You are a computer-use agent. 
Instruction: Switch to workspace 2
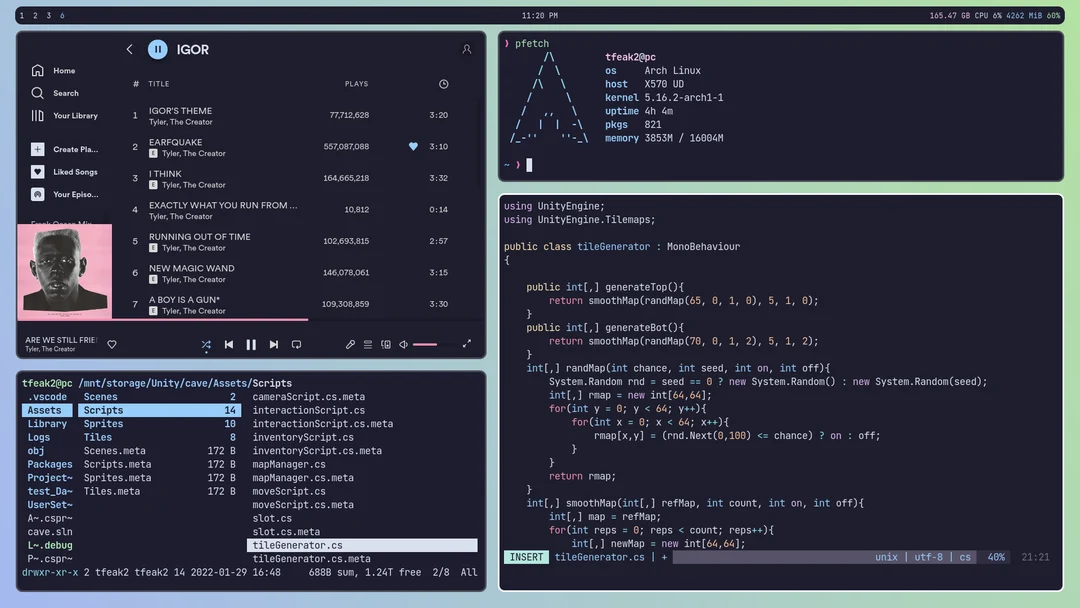click(34, 15)
